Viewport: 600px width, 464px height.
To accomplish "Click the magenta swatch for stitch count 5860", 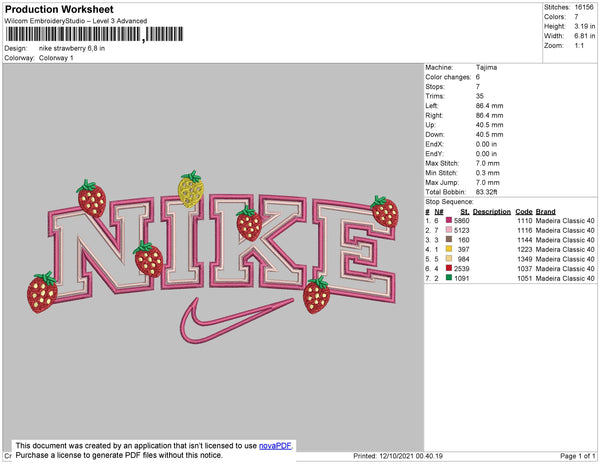I will (449, 220).
